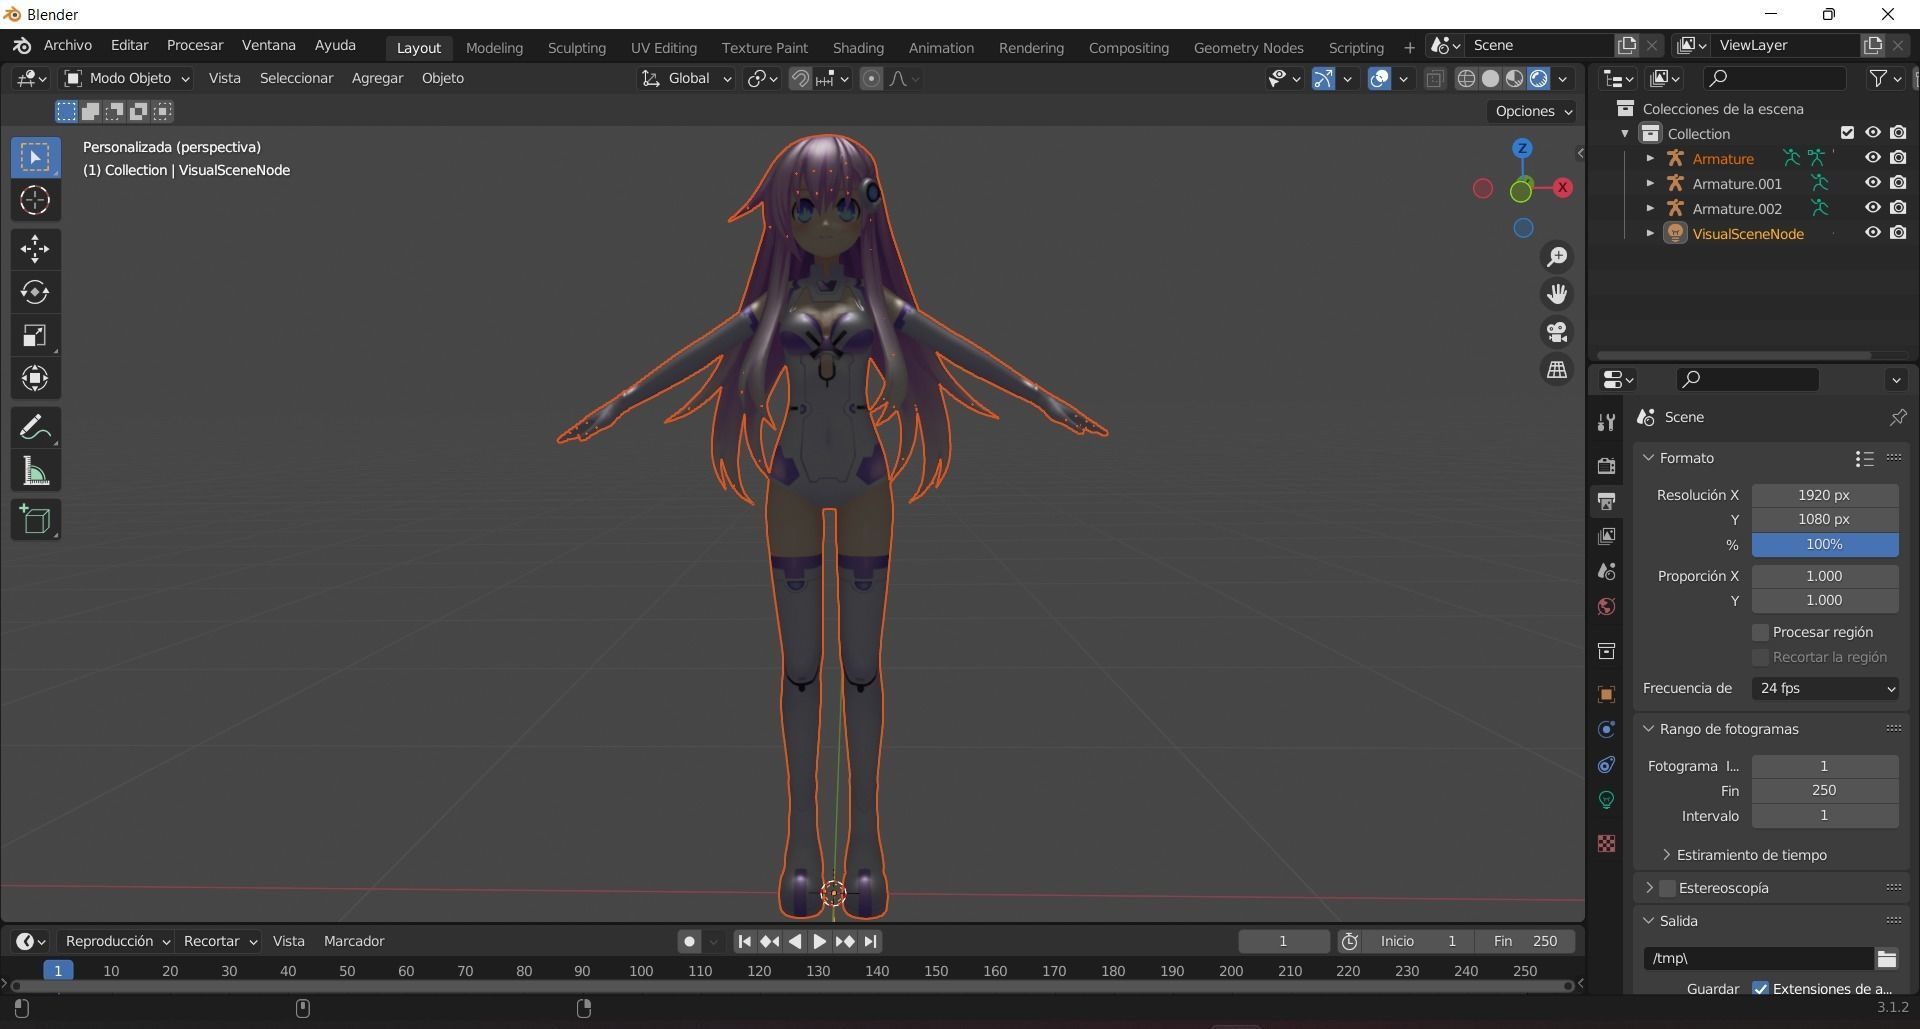Image resolution: width=1920 pixels, height=1029 pixels.
Task: Open the Object properties tab
Action: (x=1606, y=695)
